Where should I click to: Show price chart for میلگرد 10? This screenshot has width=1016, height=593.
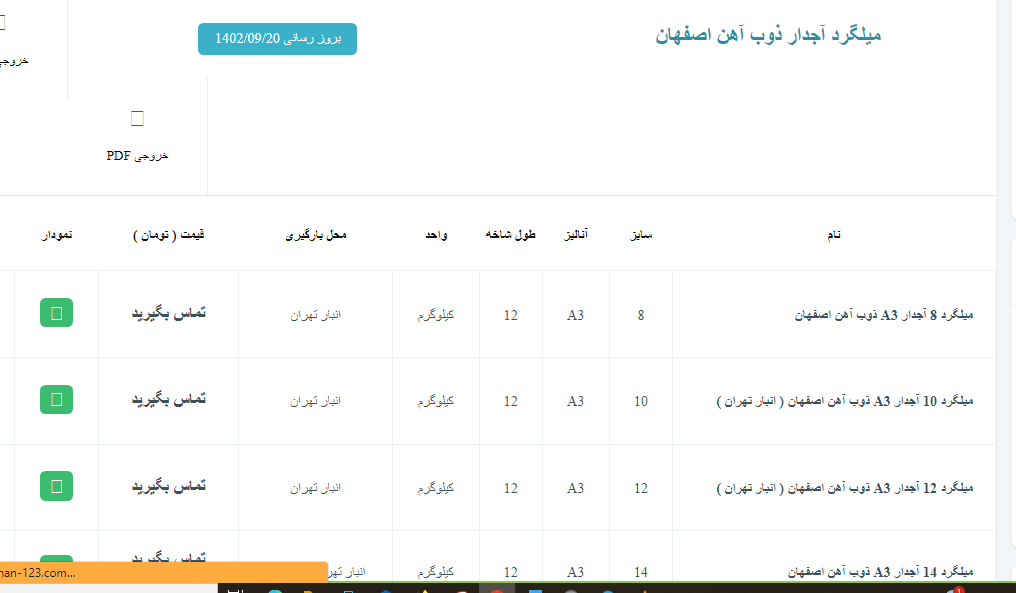tap(56, 399)
